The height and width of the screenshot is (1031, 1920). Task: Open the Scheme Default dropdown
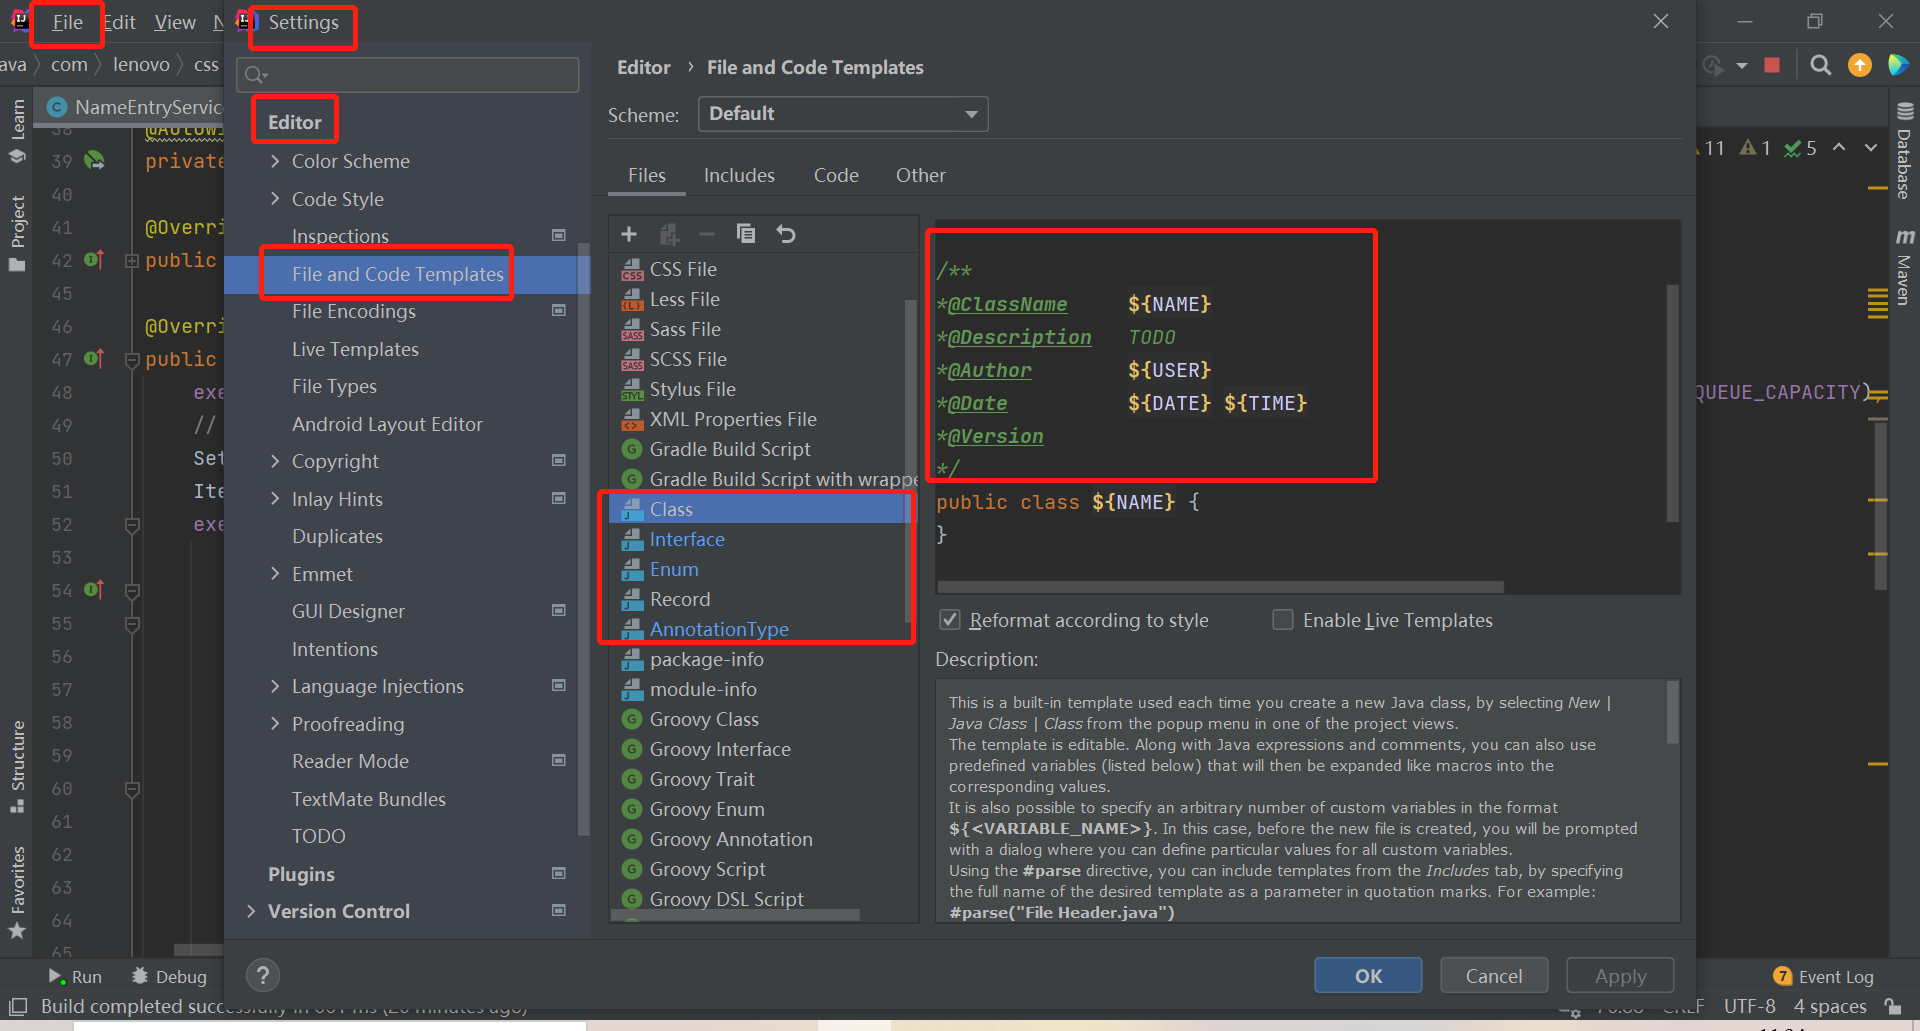click(x=843, y=114)
